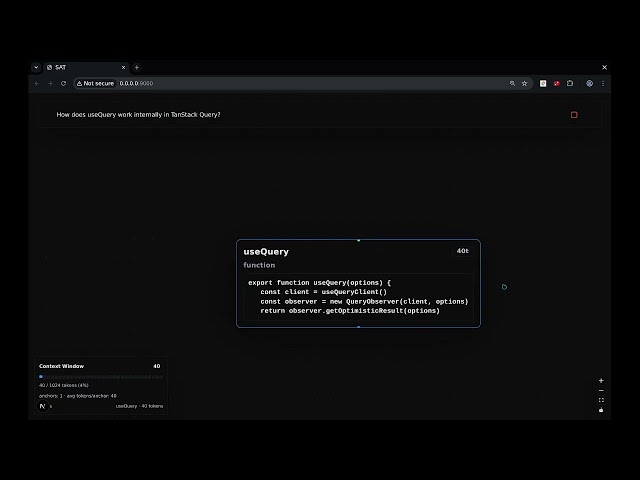Close the browser window with X
This screenshot has height=480, width=640.
pyautogui.click(x=604, y=67)
